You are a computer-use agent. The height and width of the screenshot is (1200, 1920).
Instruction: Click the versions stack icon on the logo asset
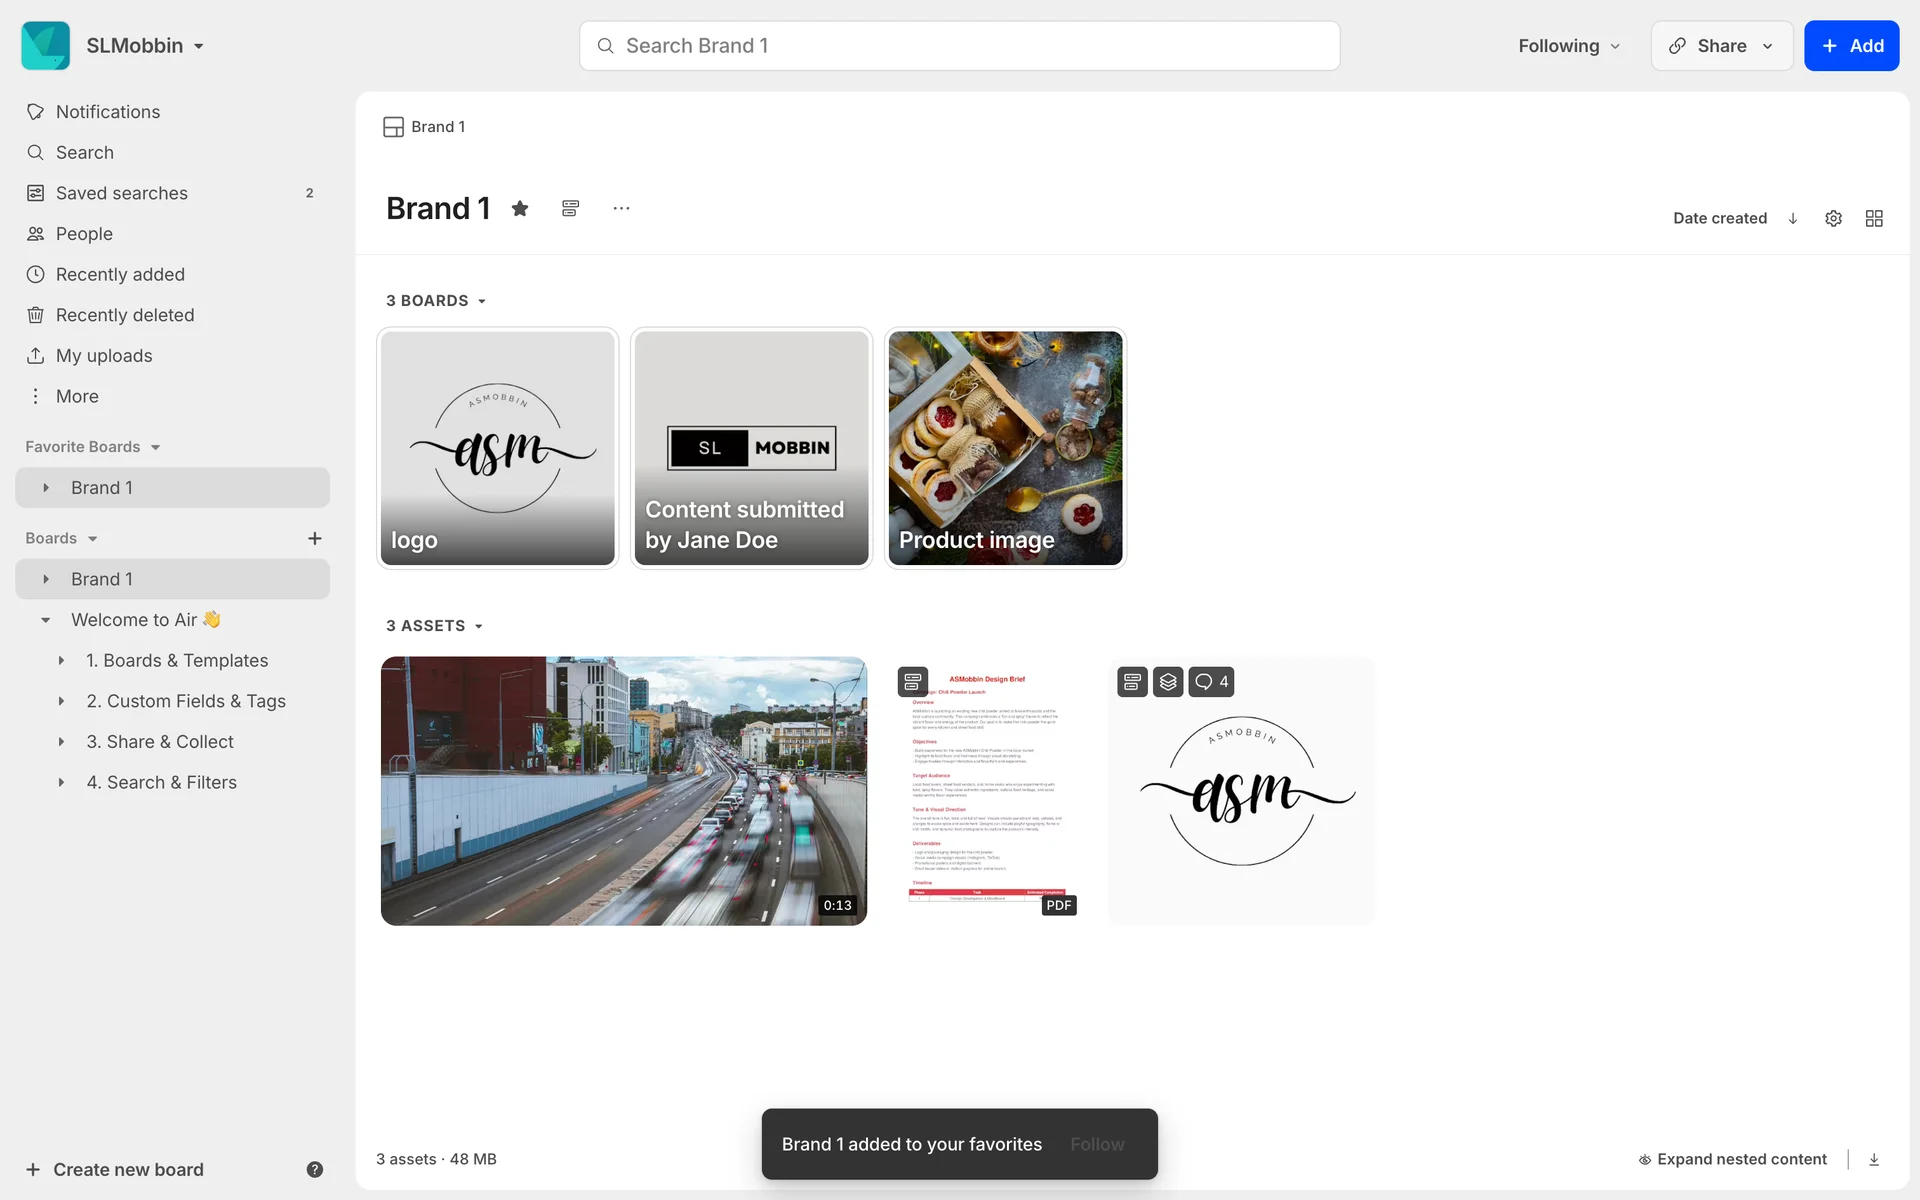click(1168, 682)
